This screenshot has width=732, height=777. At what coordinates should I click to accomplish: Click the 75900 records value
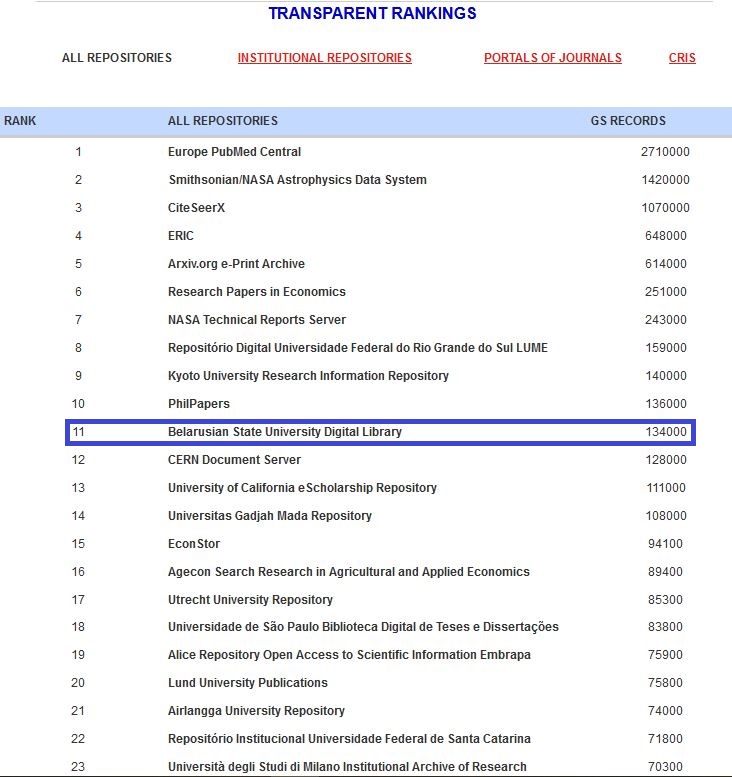(x=665, y=655)
